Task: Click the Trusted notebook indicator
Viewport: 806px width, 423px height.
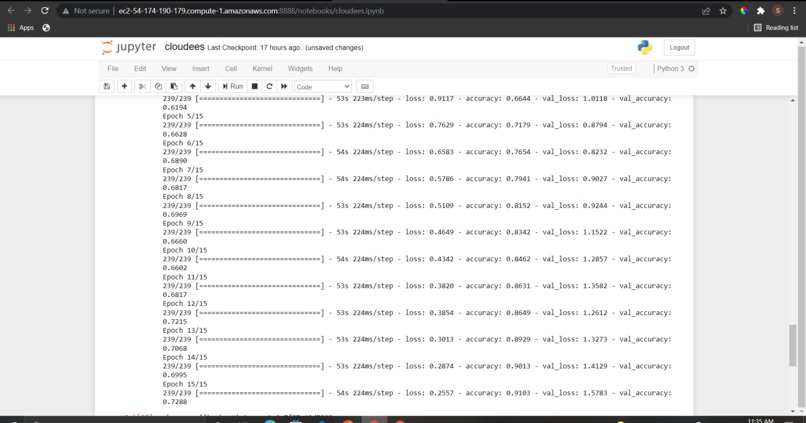Action: [x=621, y=68]
